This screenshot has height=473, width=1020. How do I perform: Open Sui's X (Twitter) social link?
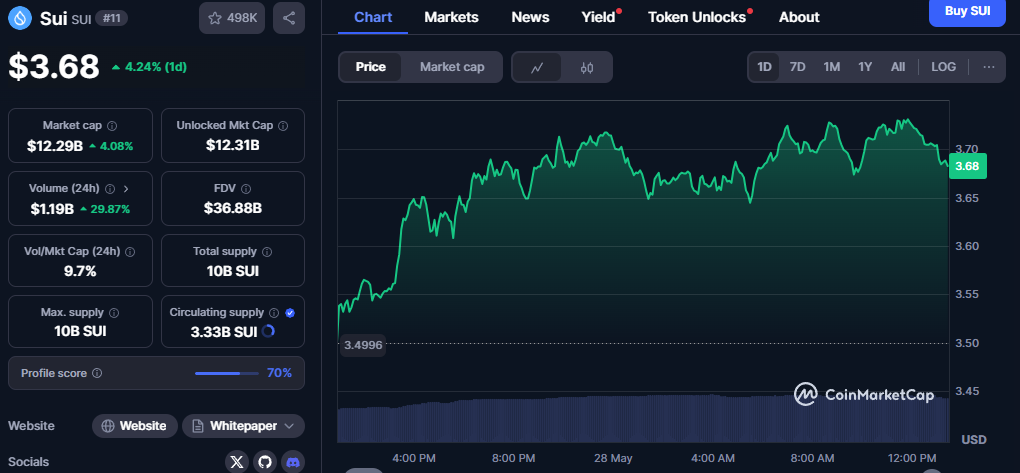click(237, 462)
